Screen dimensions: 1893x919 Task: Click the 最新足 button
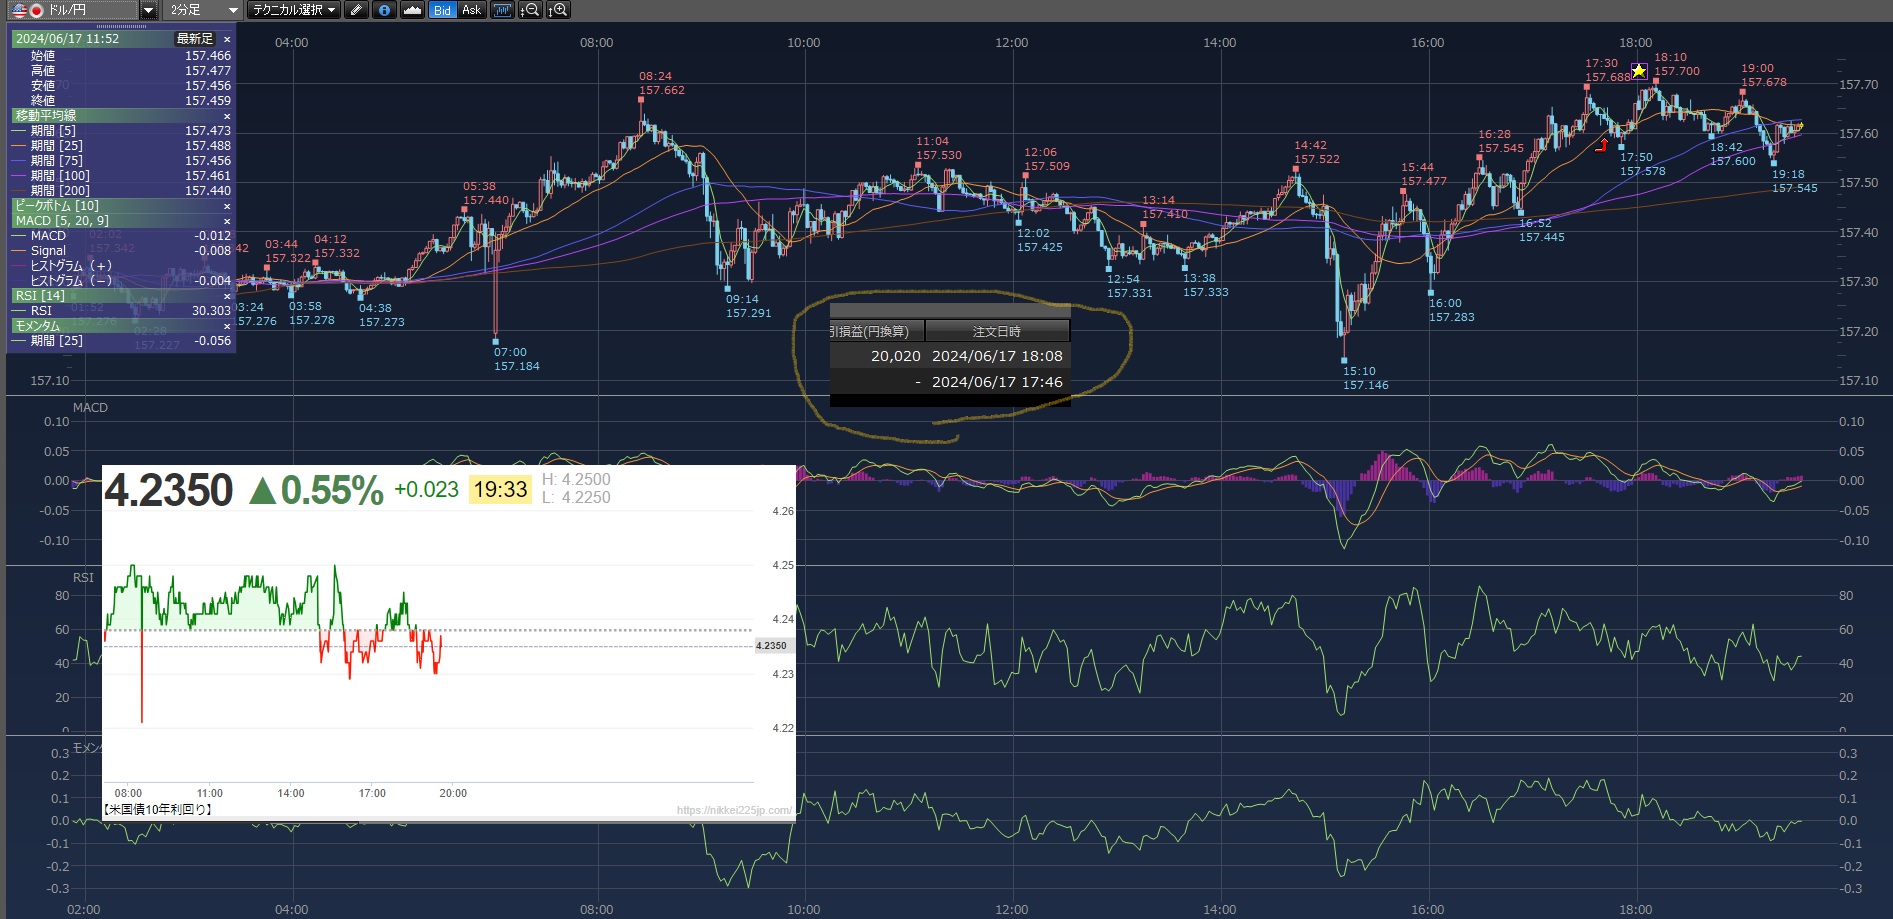pyautogui.click(x=195, y=39)
